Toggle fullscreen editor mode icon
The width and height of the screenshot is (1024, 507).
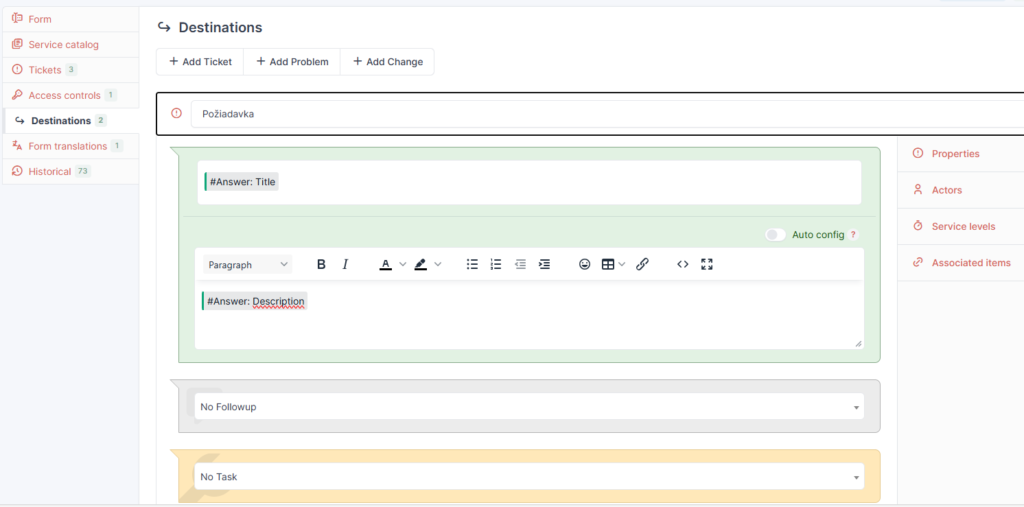click(x=707, y=264)
